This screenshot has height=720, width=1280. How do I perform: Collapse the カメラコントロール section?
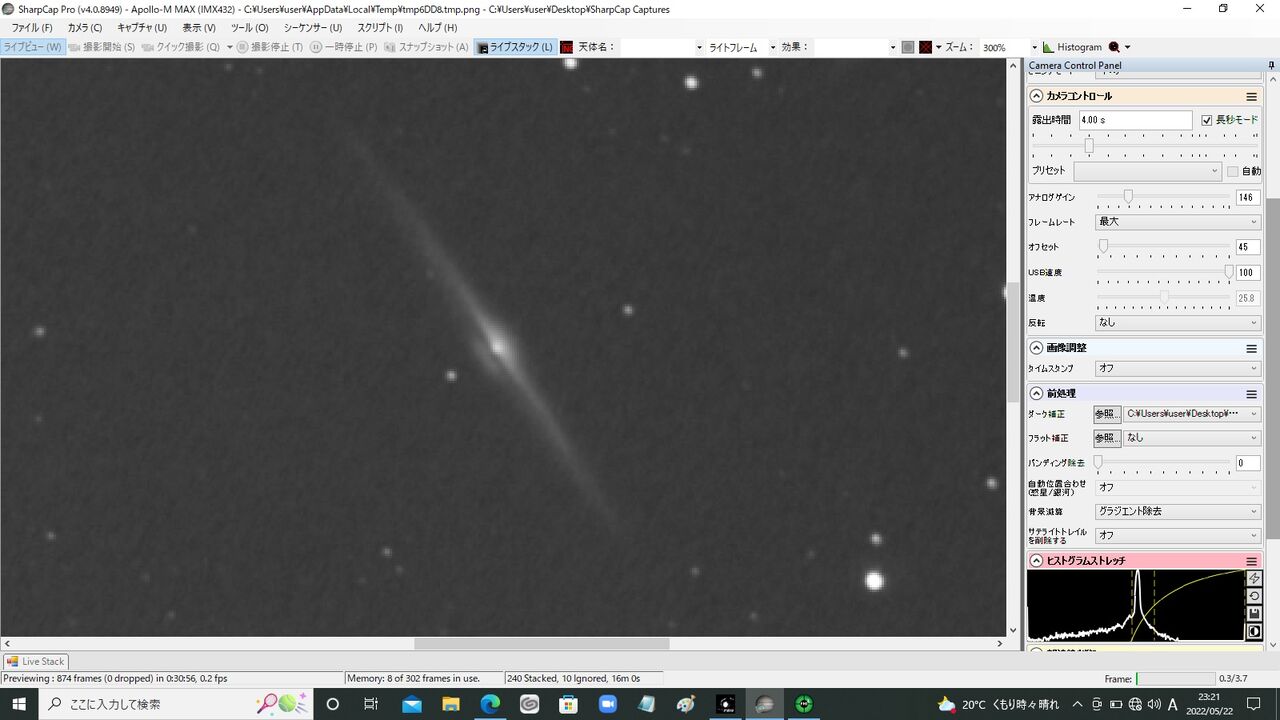1036,97
